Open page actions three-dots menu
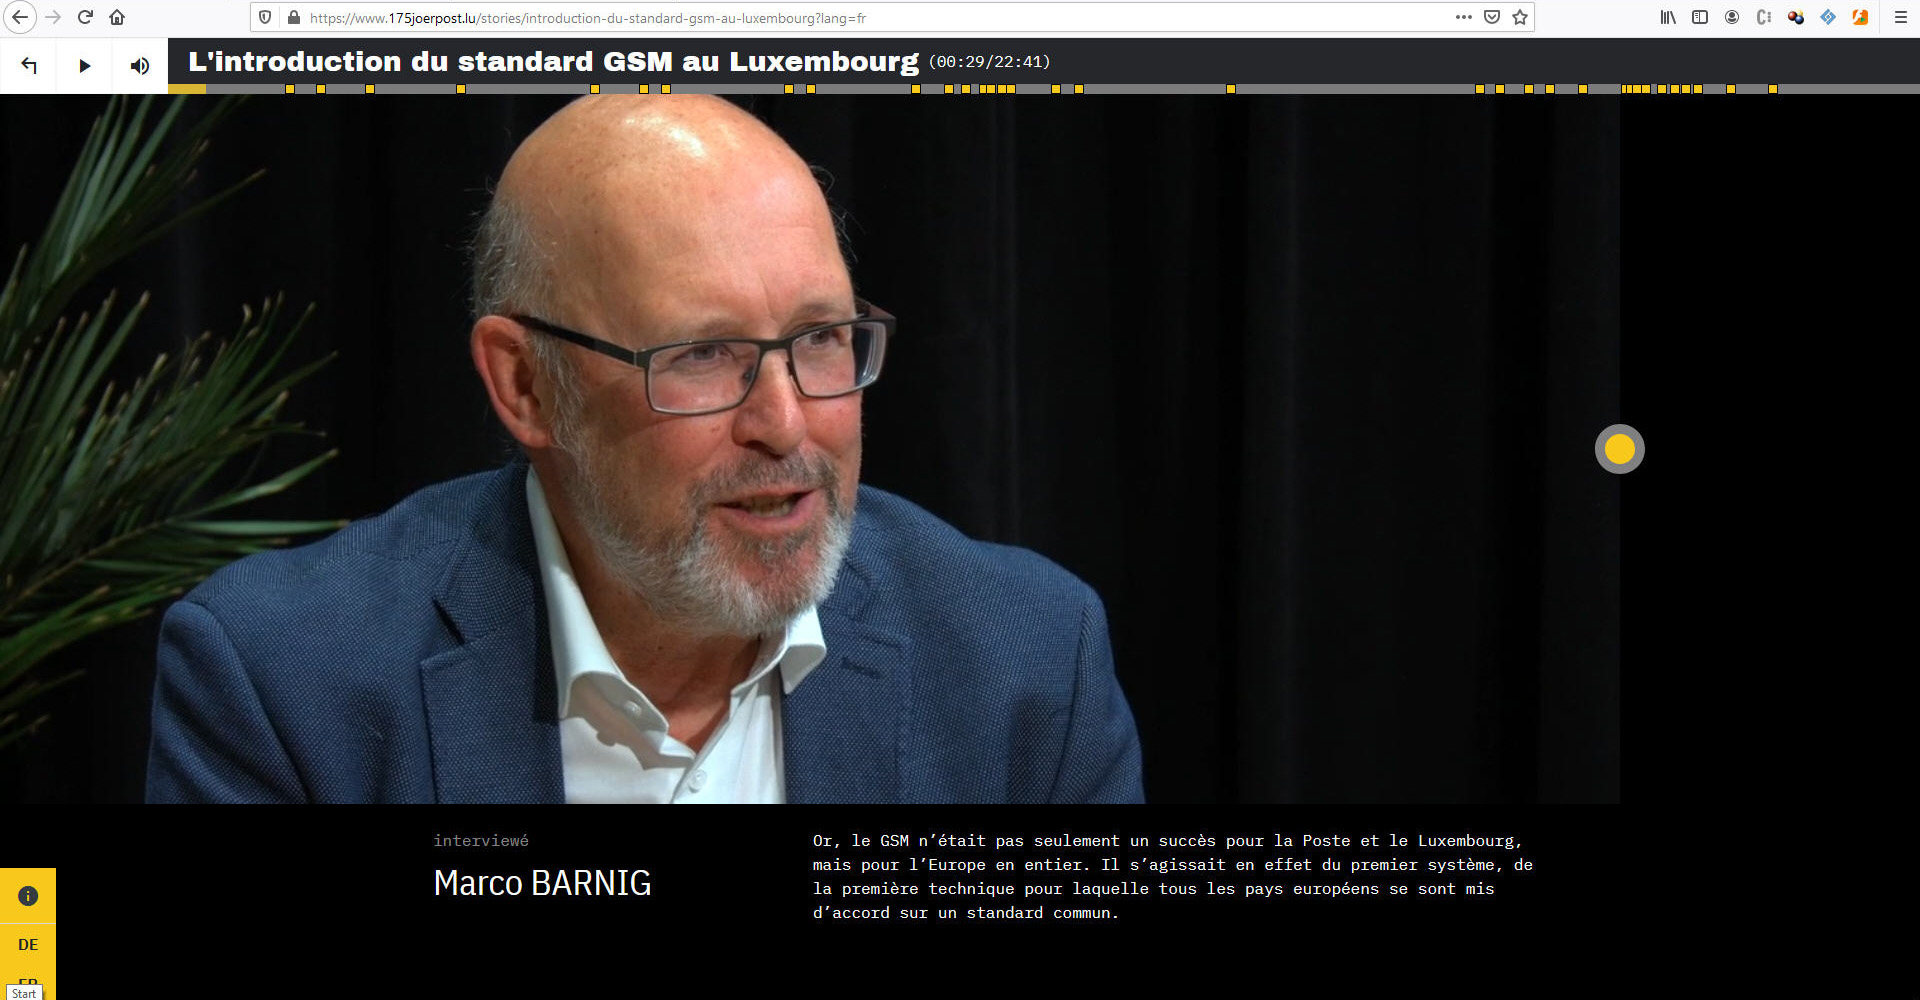 click(1464, 17)
